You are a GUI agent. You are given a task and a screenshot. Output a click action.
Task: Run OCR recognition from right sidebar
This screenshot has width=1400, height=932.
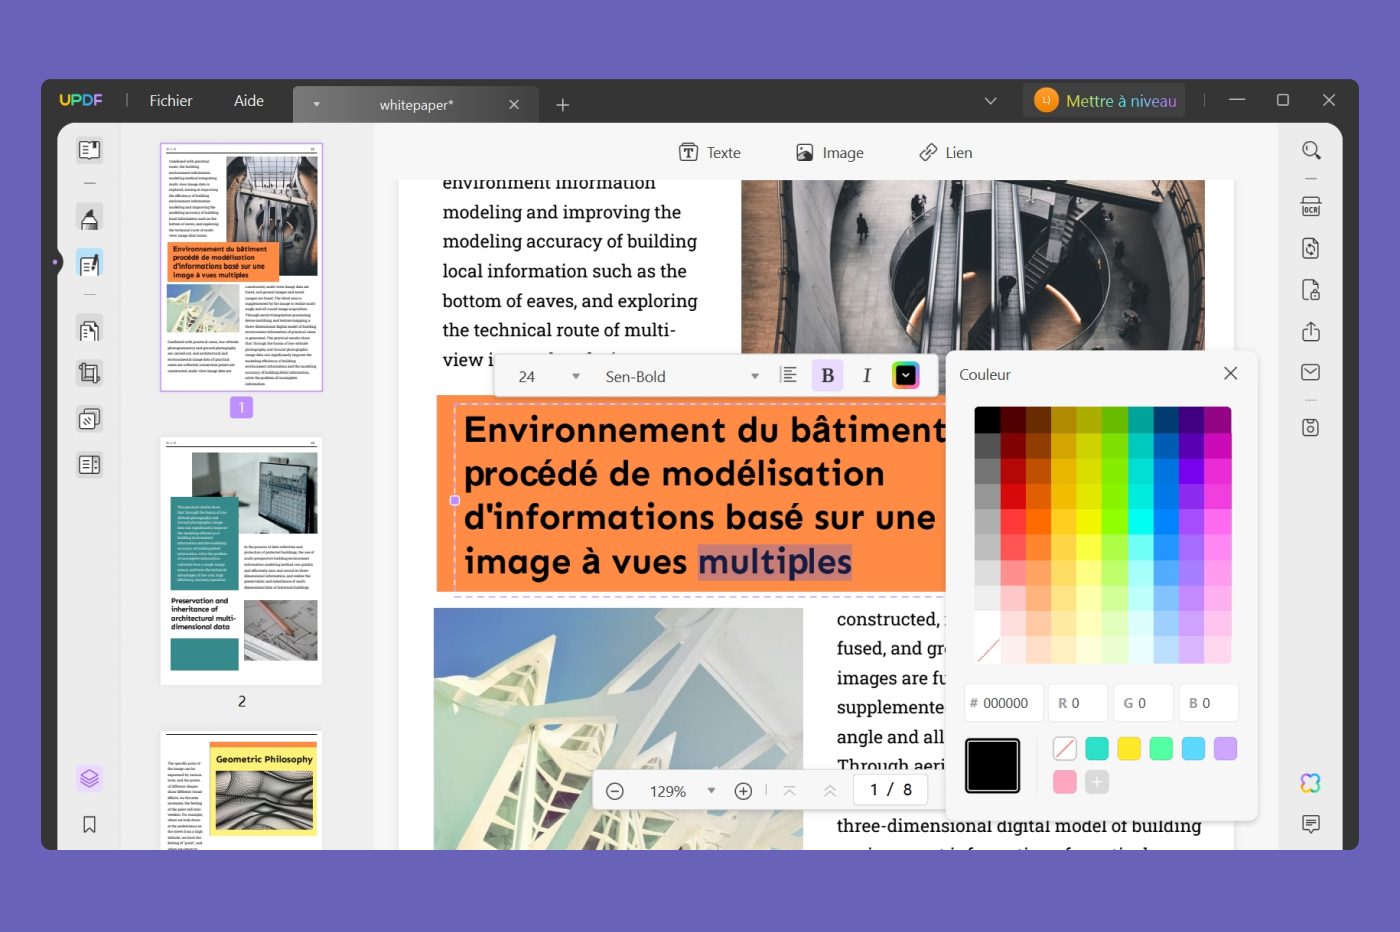(x=1311, y=207)
